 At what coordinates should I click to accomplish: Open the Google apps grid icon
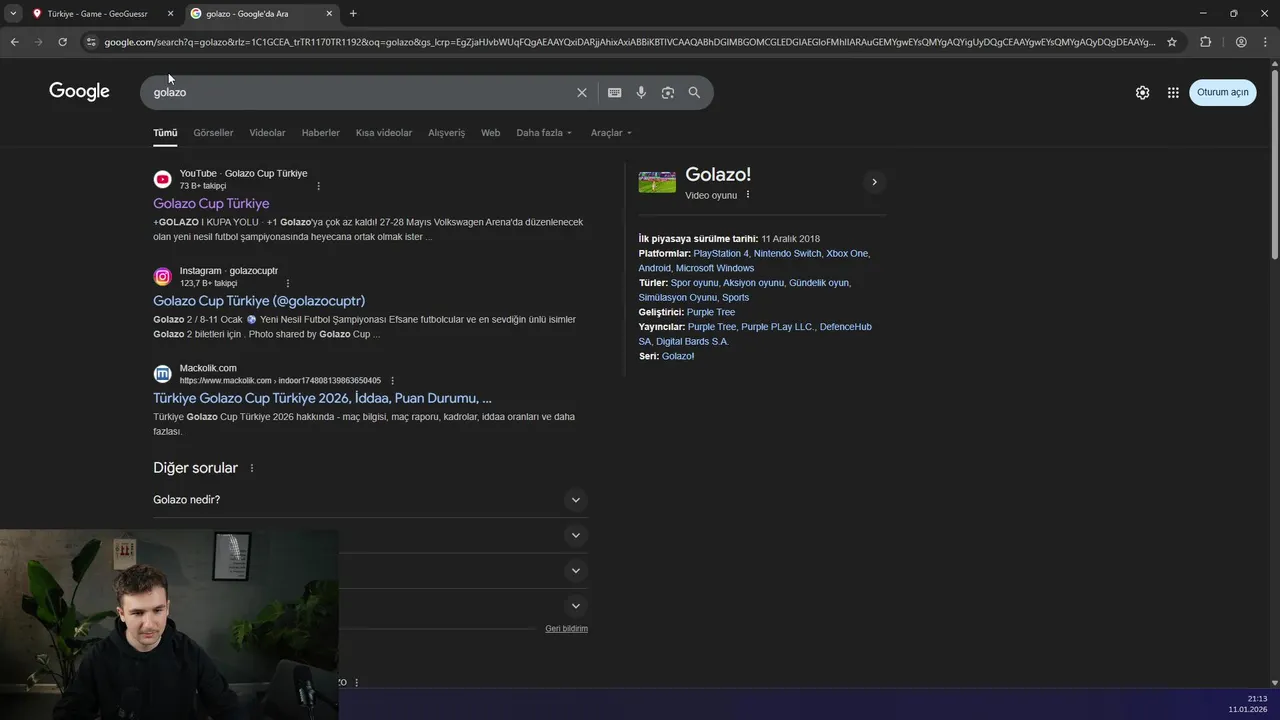(1173, 92)
